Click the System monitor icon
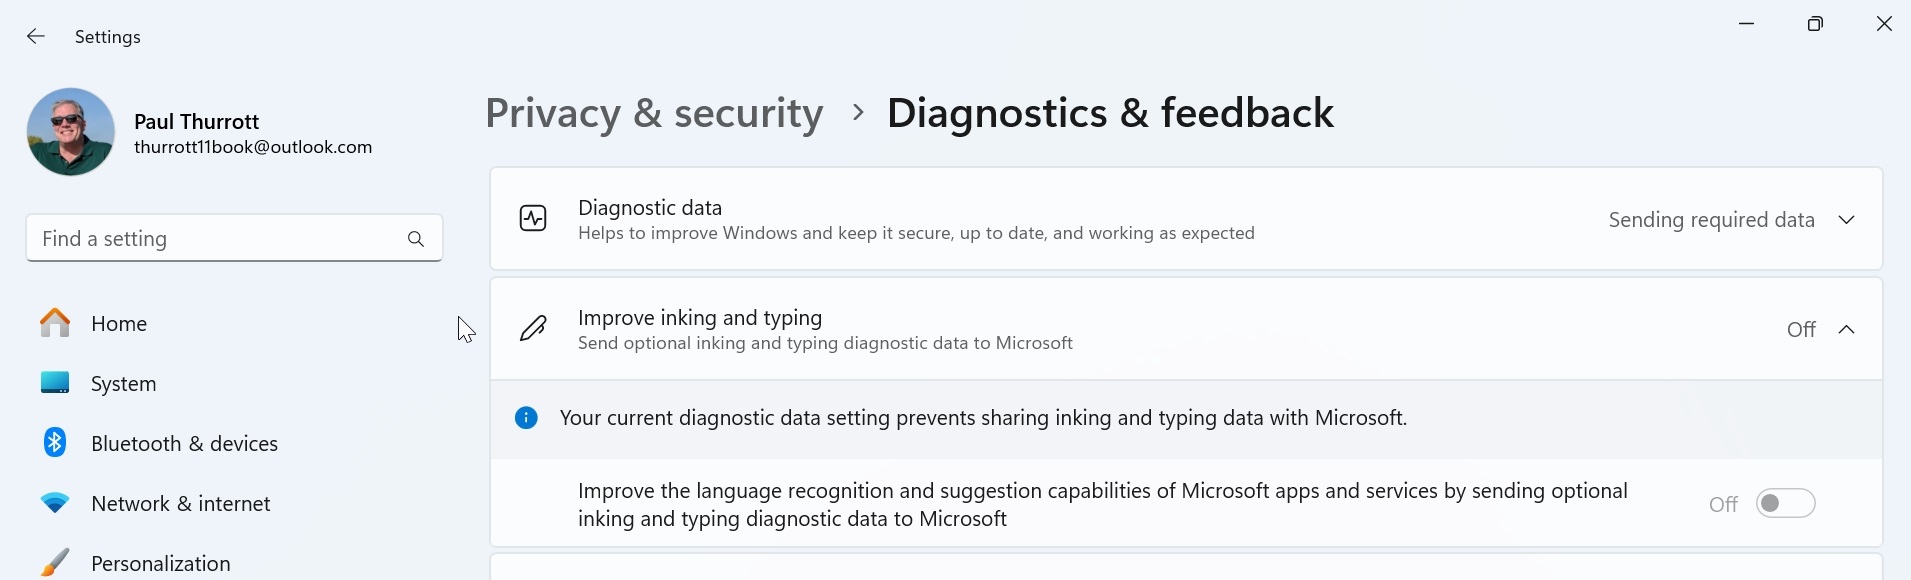This screenshot has width=1911, height=580. click(55, 383)
